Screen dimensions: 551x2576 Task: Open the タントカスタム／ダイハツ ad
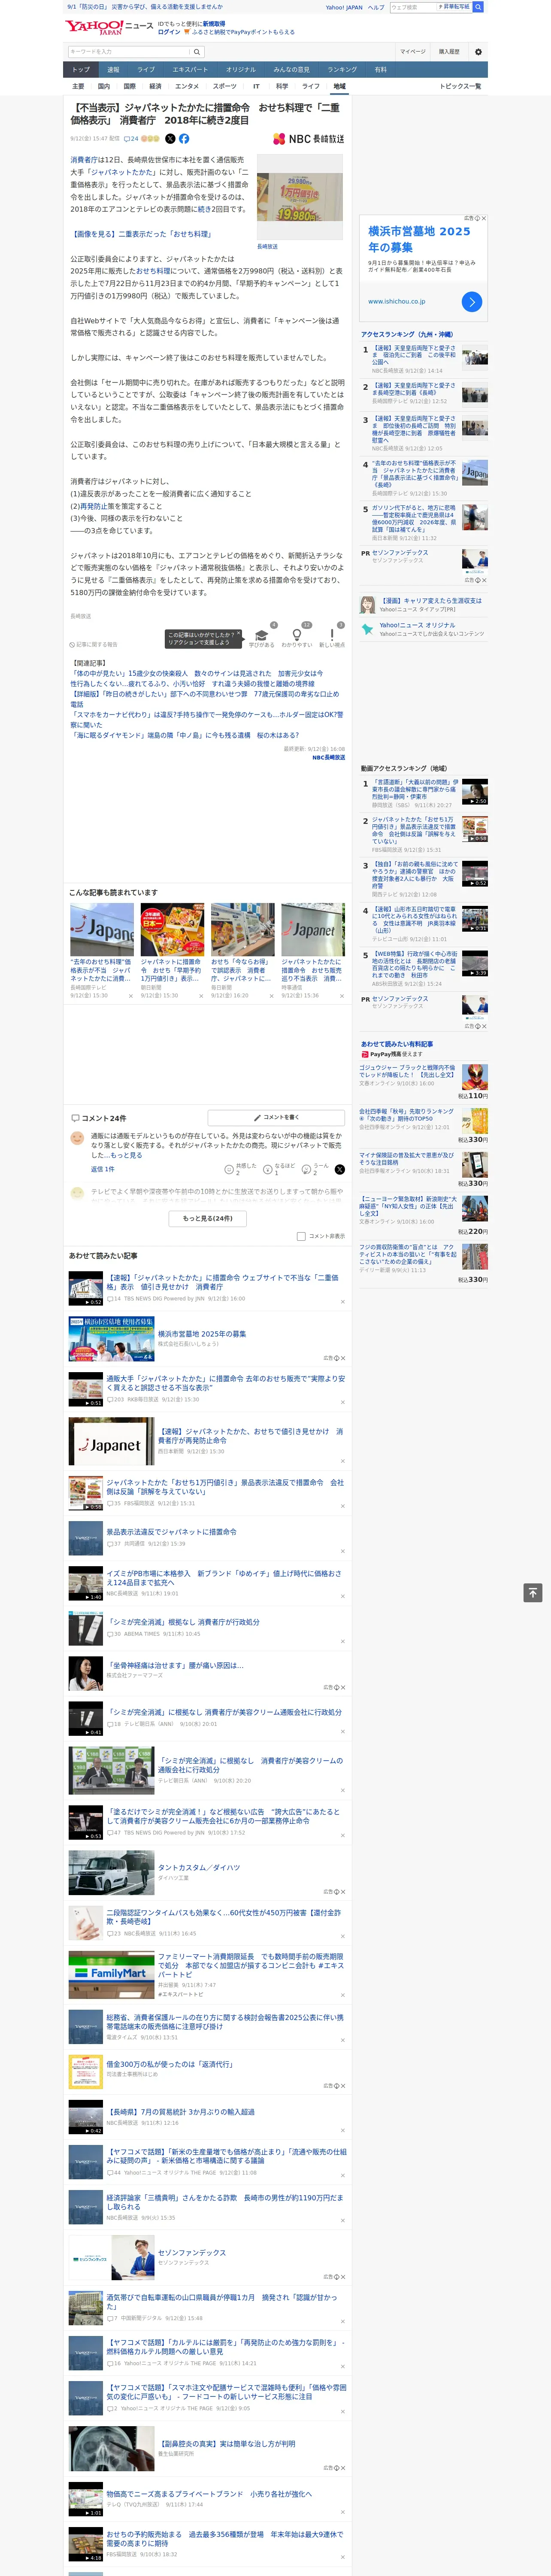(x=199, y=1868)
